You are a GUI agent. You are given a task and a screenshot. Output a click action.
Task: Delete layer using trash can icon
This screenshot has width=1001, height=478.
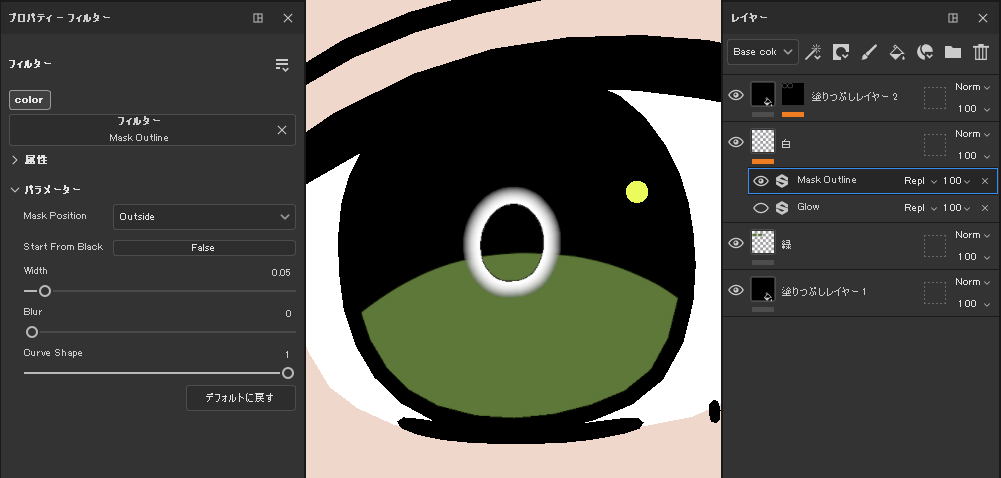click(x=980, y=52)
